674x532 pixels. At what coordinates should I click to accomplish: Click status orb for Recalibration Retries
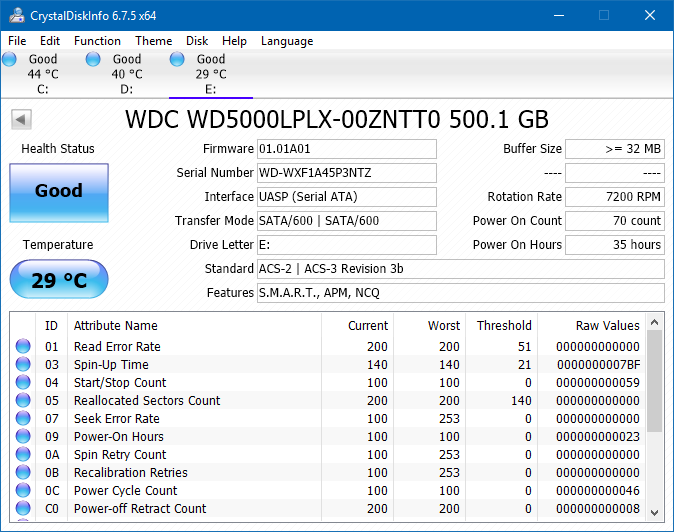(x=23, y=472)
